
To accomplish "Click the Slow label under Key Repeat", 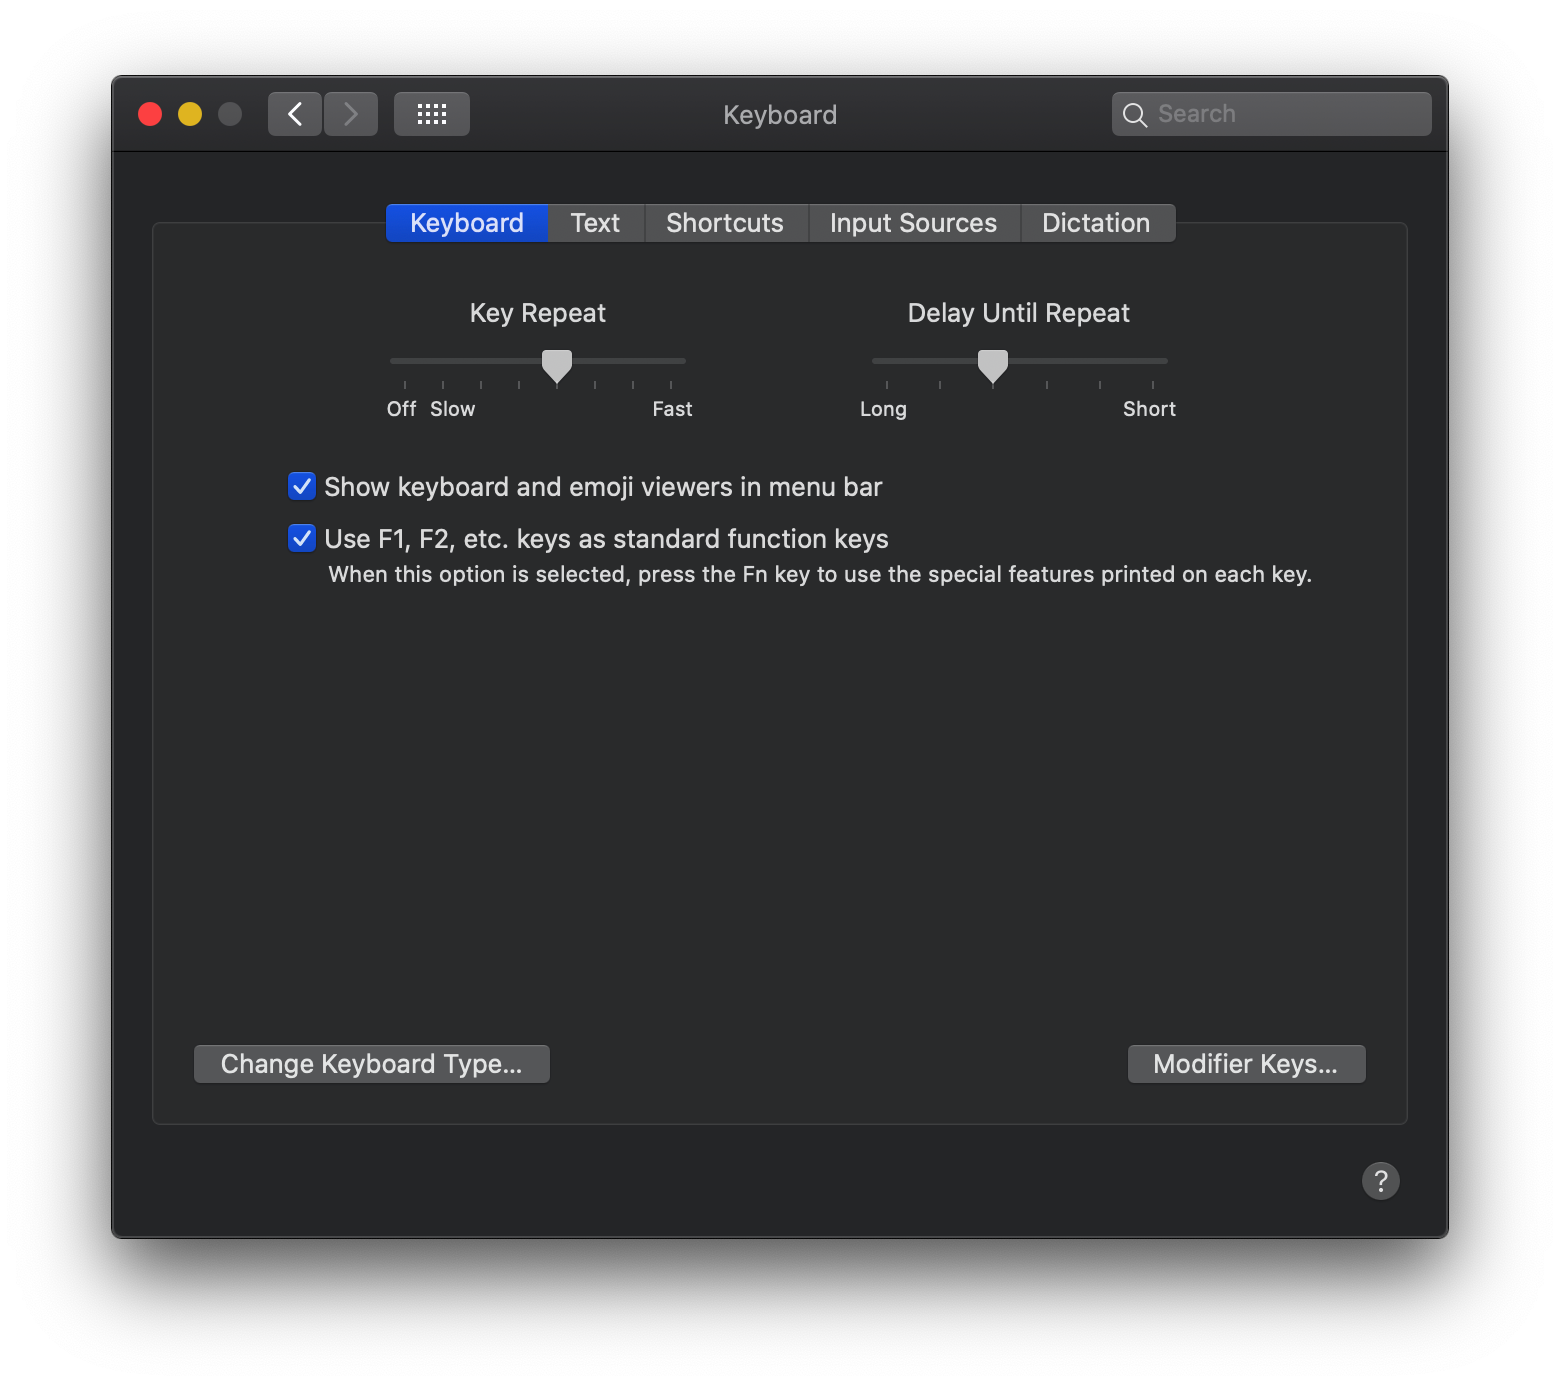I will [453, 409].
